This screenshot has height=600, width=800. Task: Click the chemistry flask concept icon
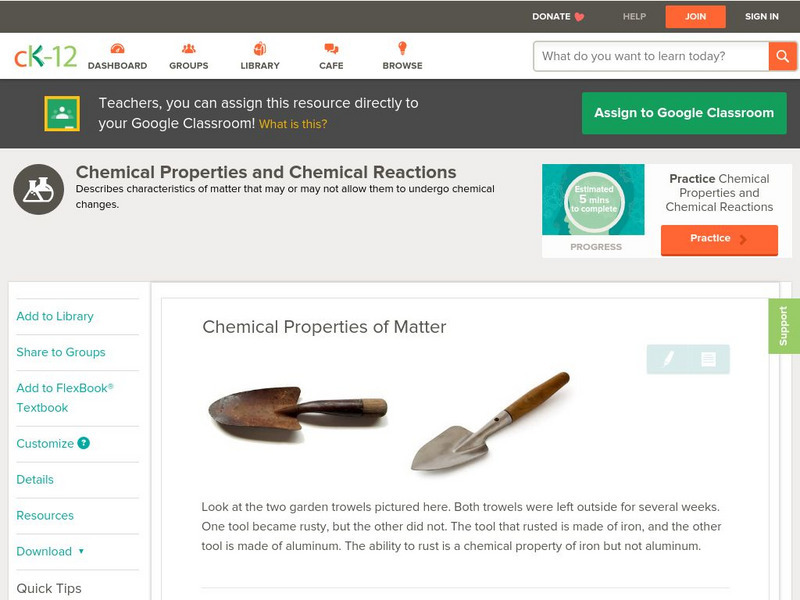(x=39, y=189)
